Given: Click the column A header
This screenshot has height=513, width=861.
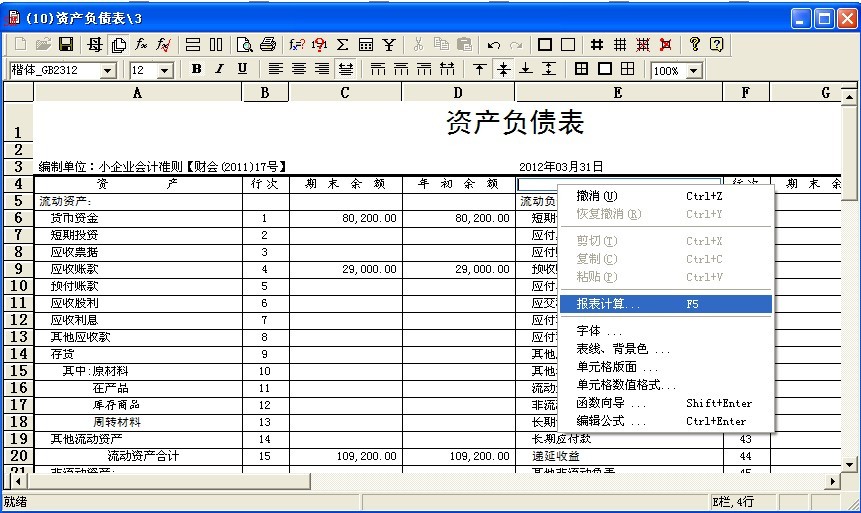Looking at the screenshot, I should (137, 93).
